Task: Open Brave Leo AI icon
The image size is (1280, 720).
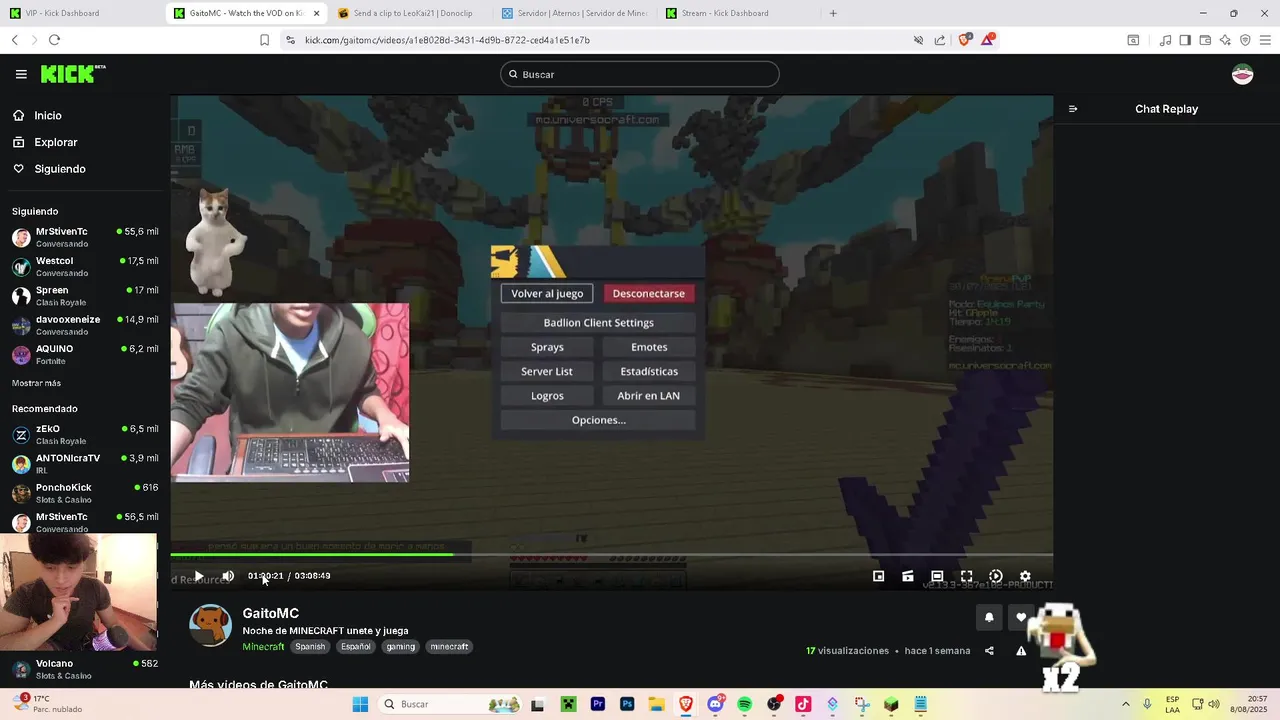Action: coord(1225,40)
